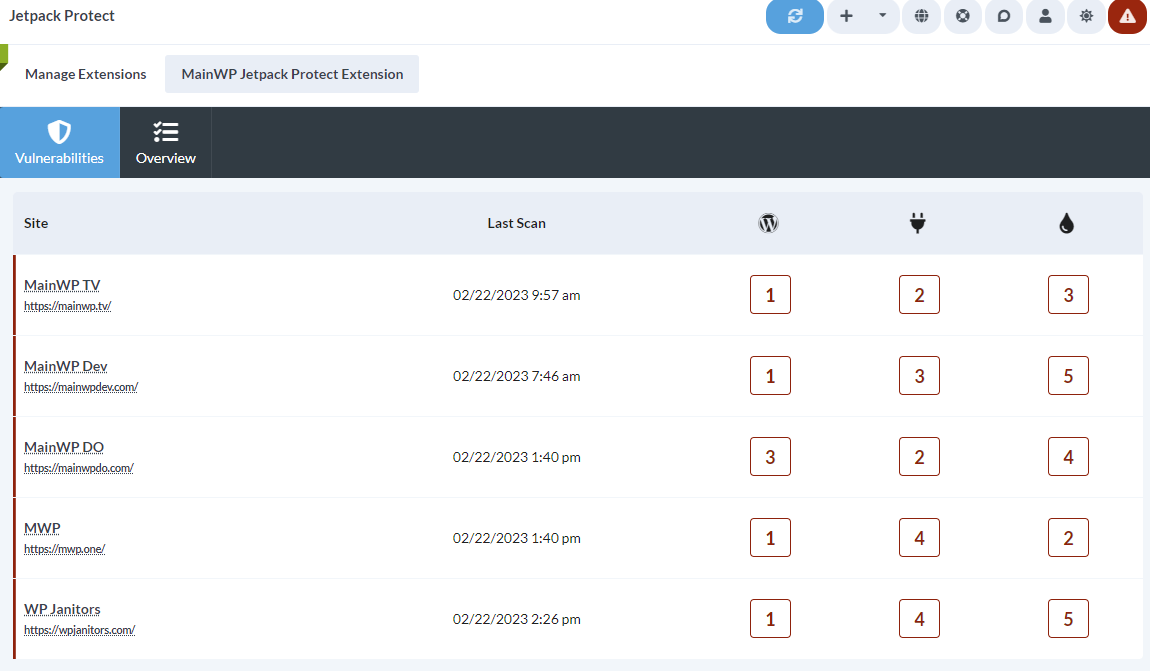Open the MainWP settings gear
The image size is (1150, 671).
[1086, 17]
